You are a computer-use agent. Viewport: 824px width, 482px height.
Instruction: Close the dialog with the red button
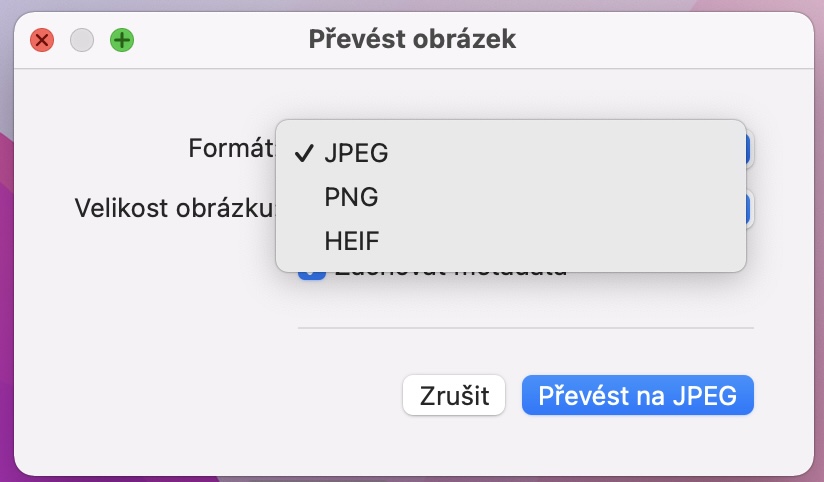click(42, 40)
